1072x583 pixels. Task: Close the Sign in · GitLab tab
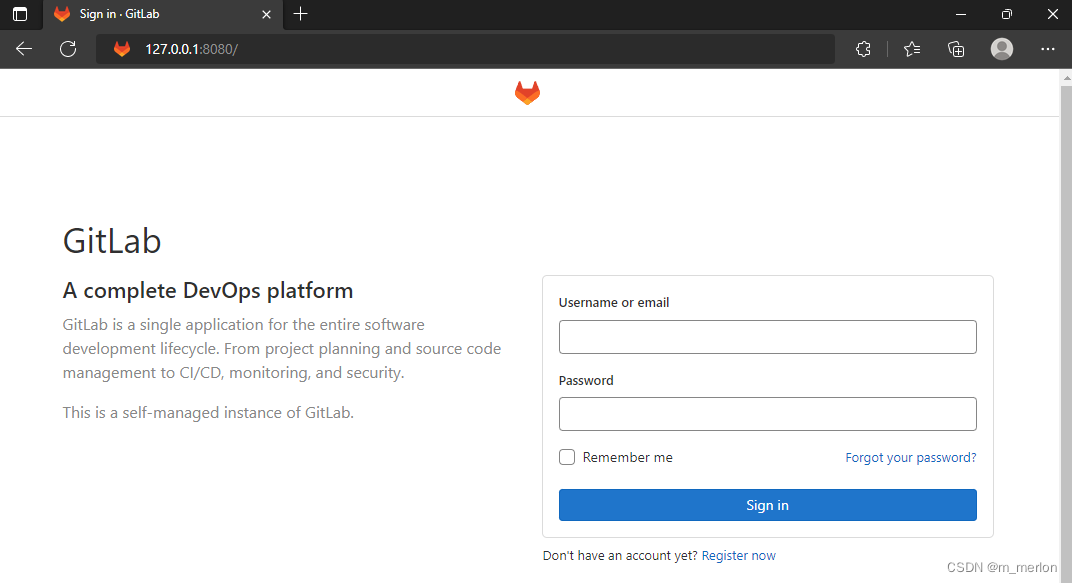267,14
